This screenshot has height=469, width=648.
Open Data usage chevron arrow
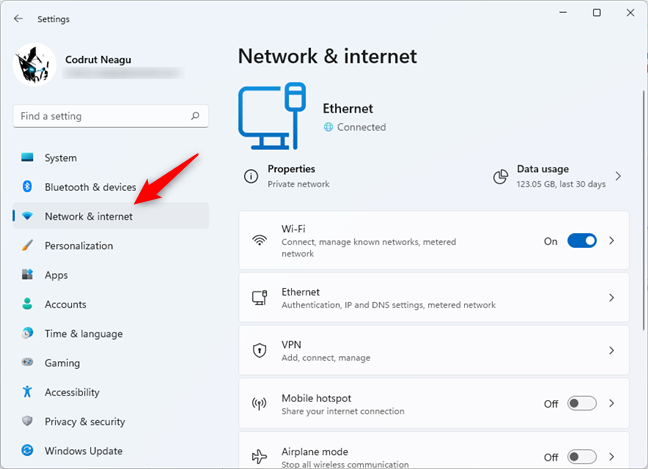click(x=618, y=176)
